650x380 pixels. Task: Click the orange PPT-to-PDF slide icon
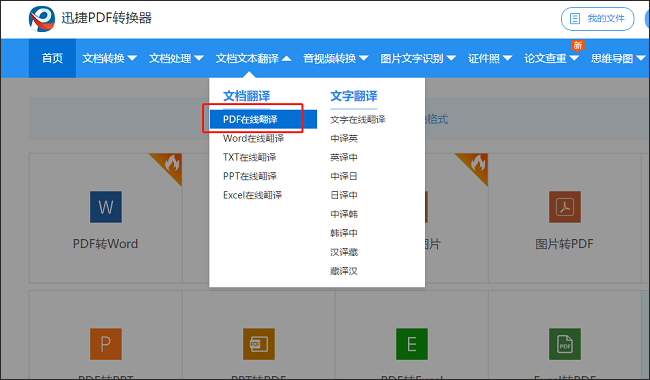pos(259,344)
